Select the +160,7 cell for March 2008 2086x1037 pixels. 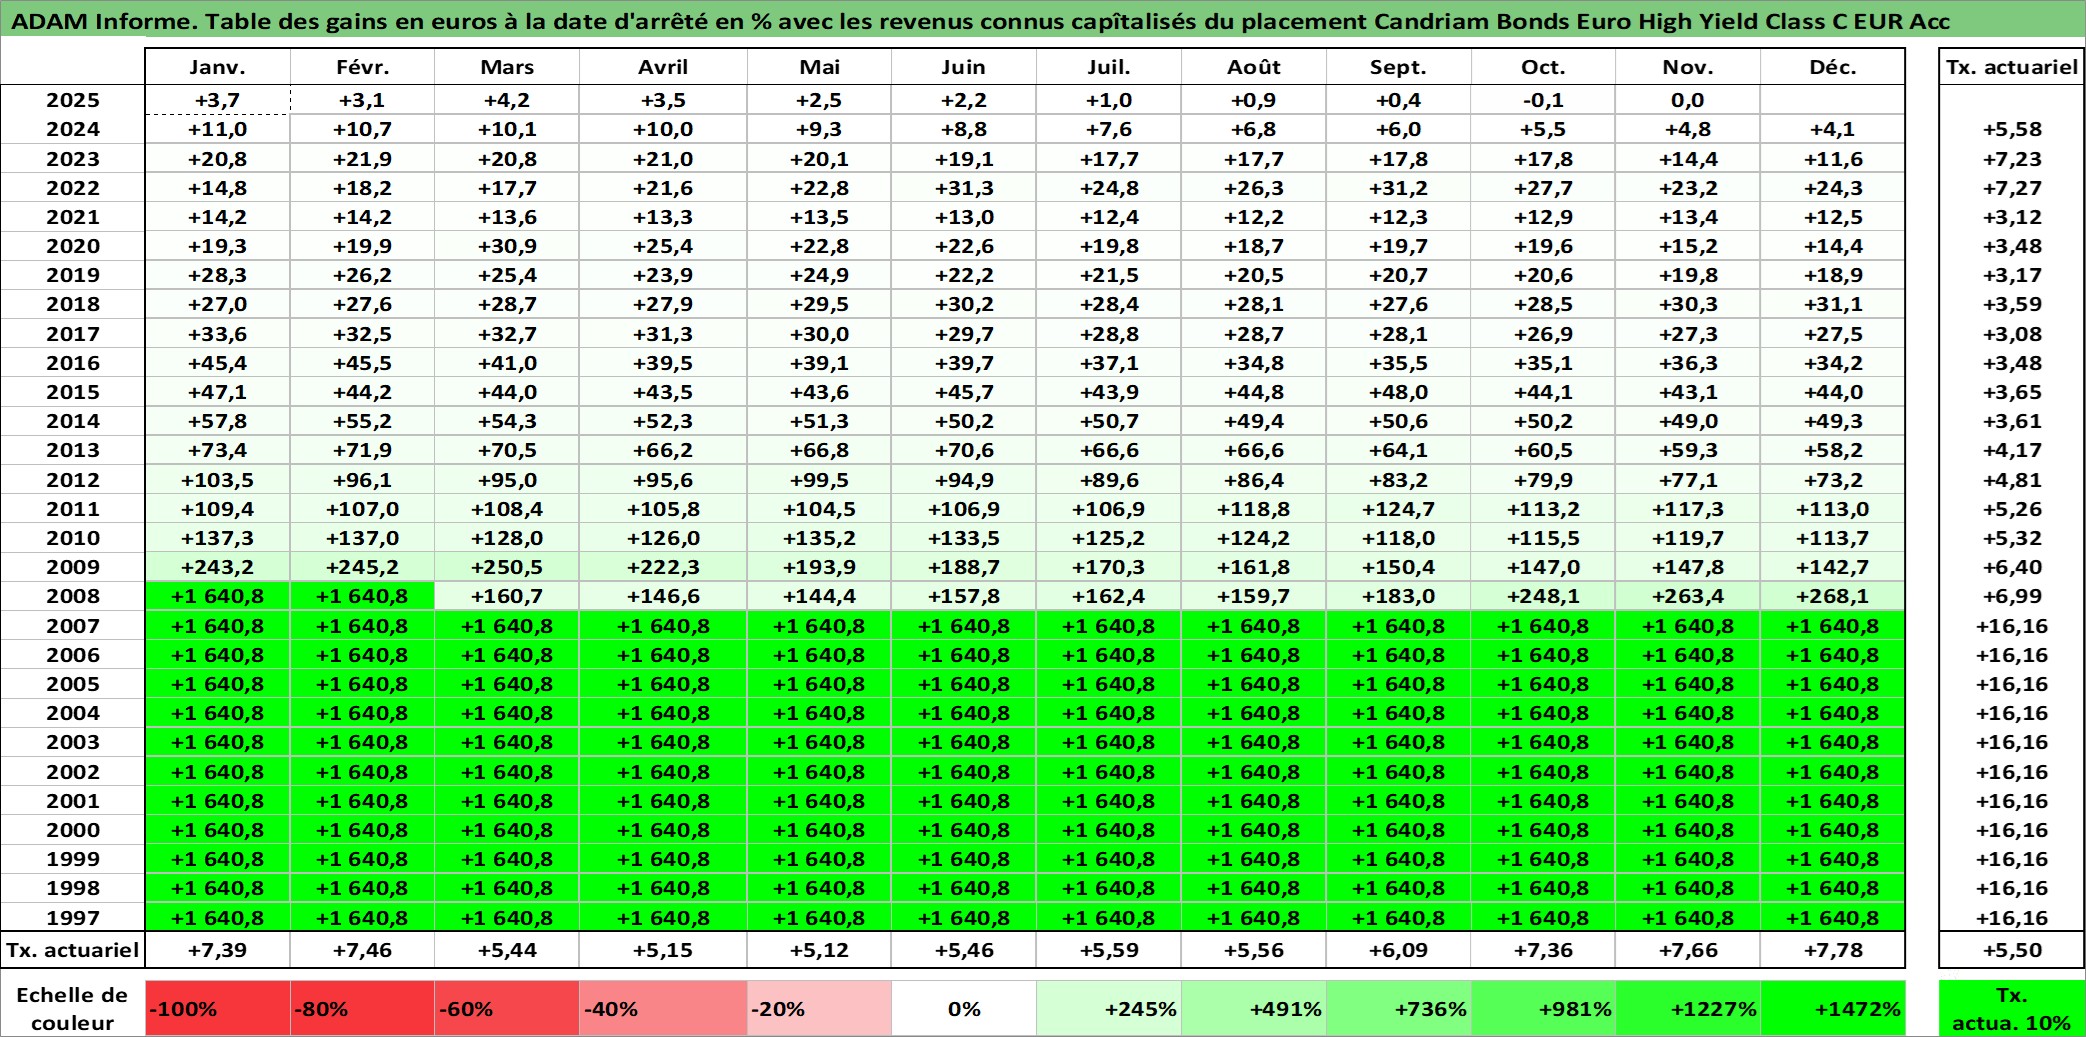[507, 596]
